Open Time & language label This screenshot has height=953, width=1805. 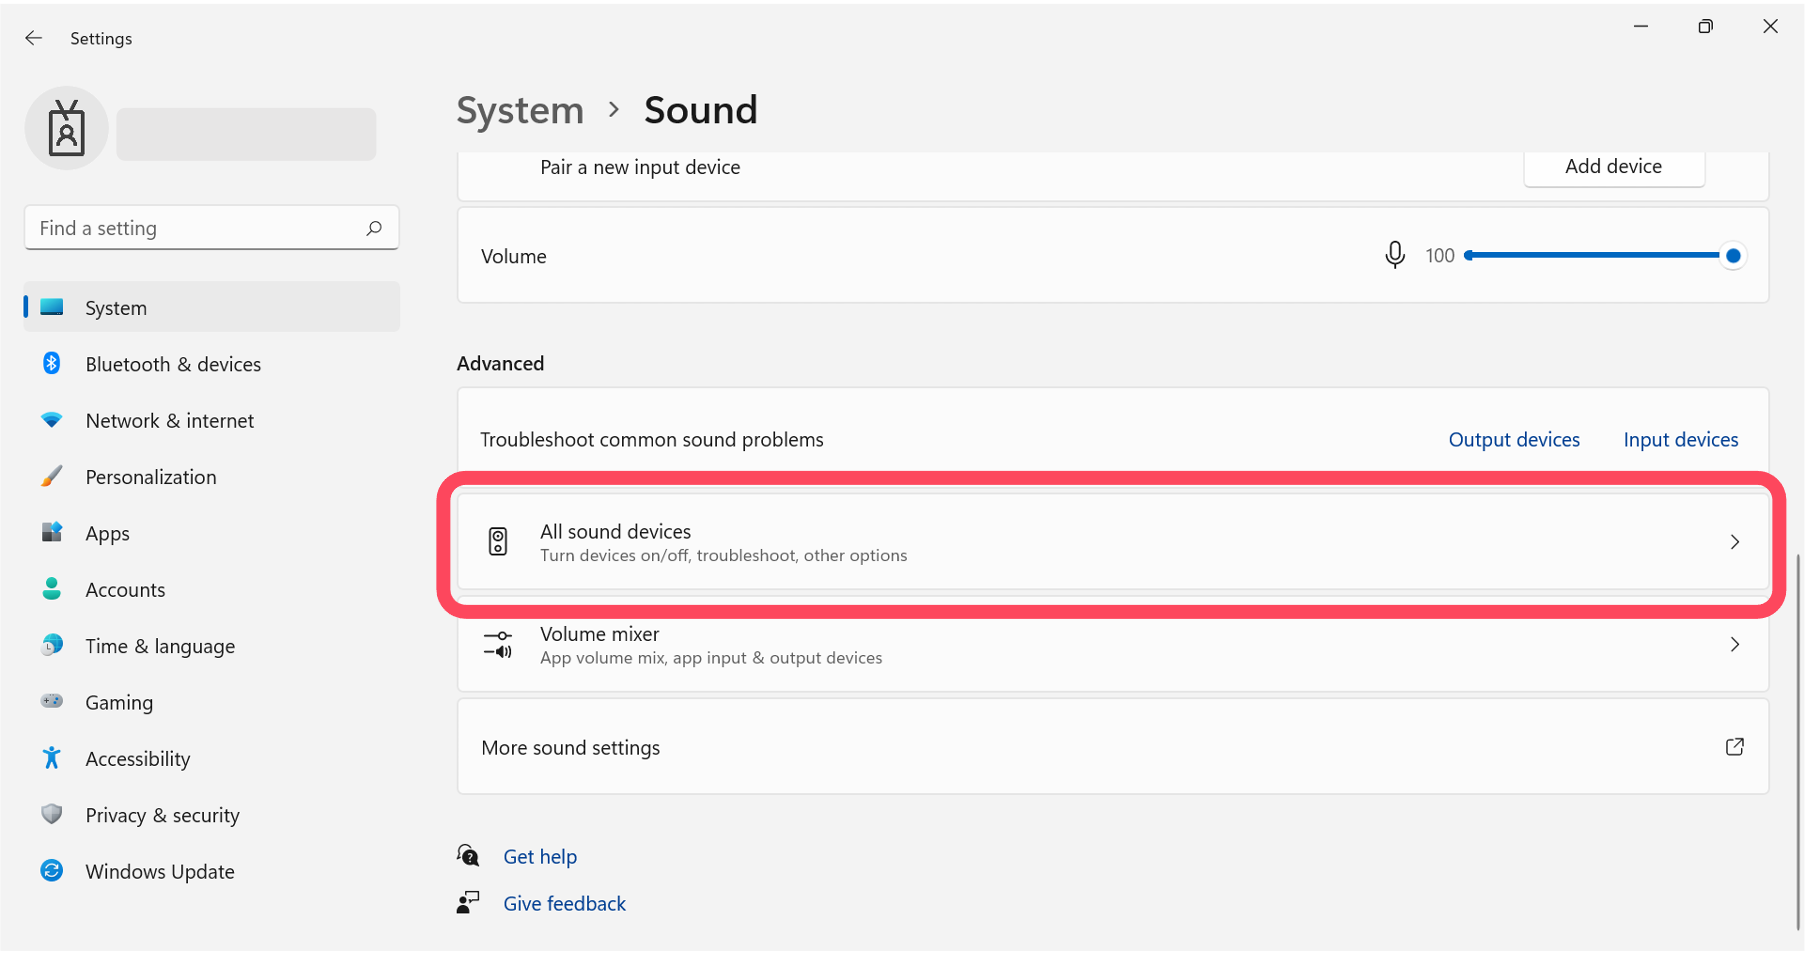click(x=160, y=646)
